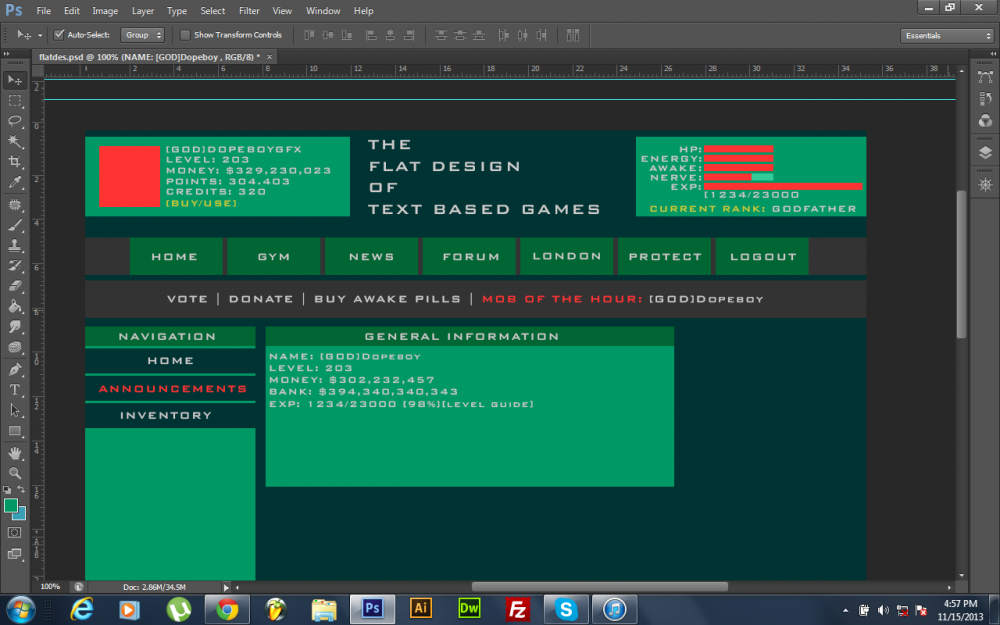Toggle the Auto-Select checkbox
The height and width of the screenshot is (625, 1000).
click(59, 35)
